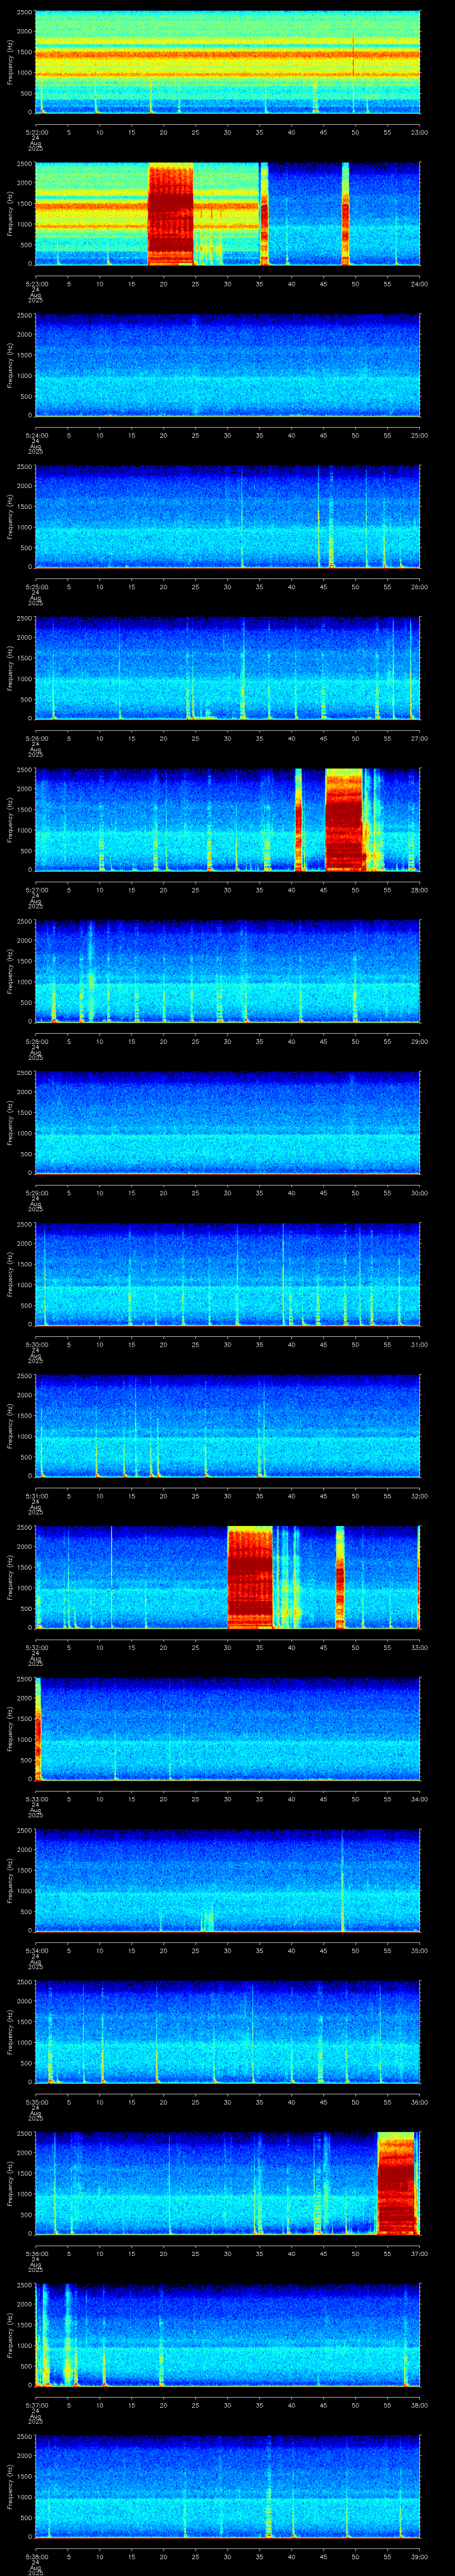The width and height of the screenshot is (455, 2576).
Task: Click the red burst at start of 5:33:00 panel
Action: tap(38, 1728)
